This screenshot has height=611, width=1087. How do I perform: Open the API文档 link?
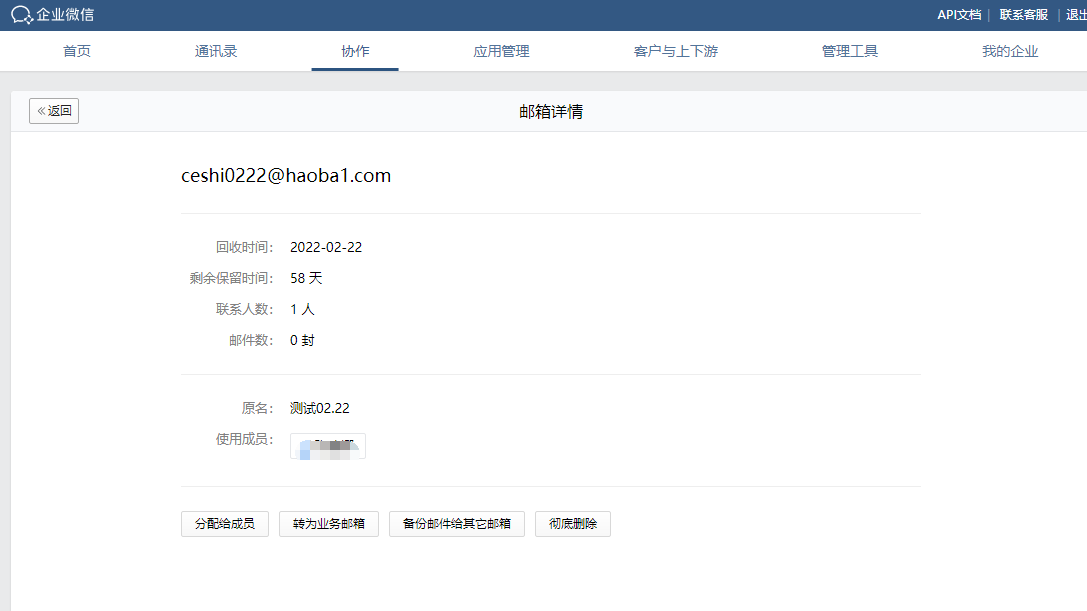958,15
